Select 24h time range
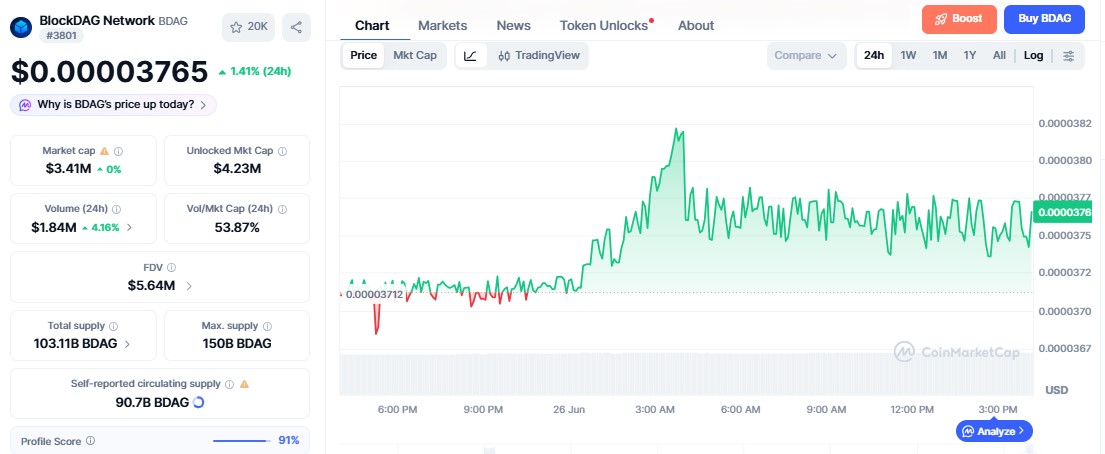This screenshot has height=454, width=1105. pos(874,56)
